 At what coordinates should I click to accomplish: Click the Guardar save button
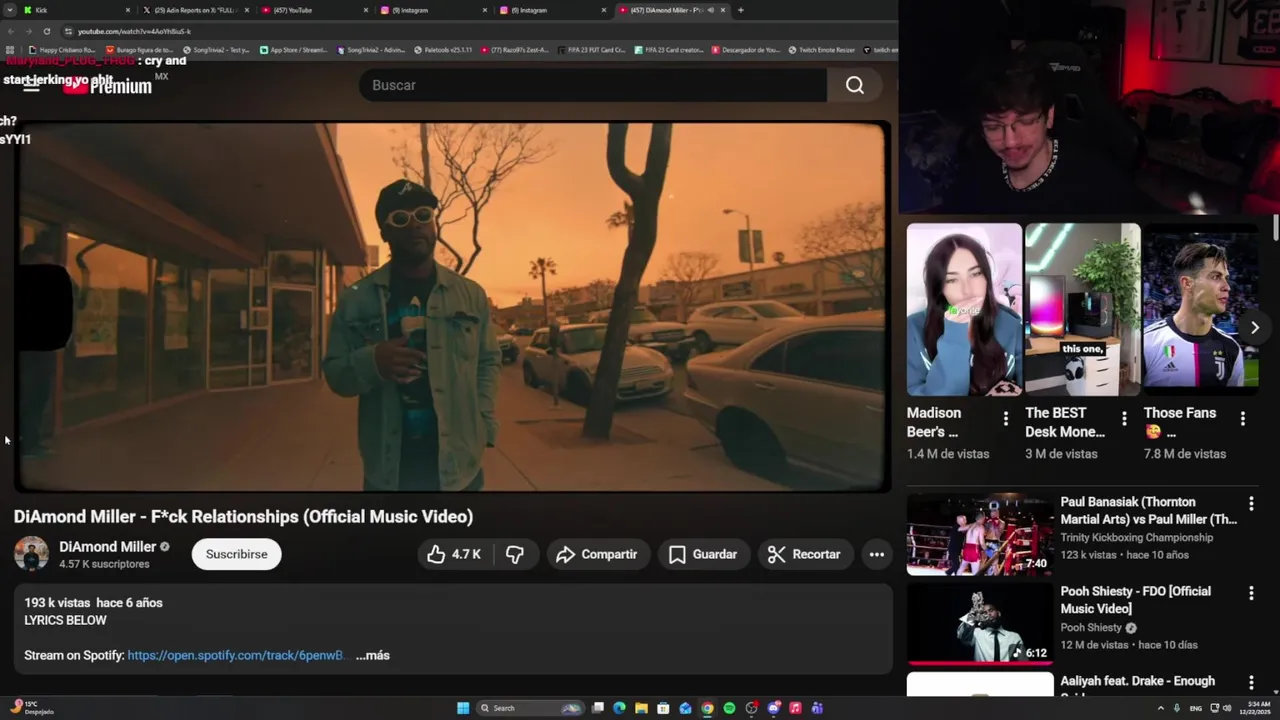coord(703,554)
